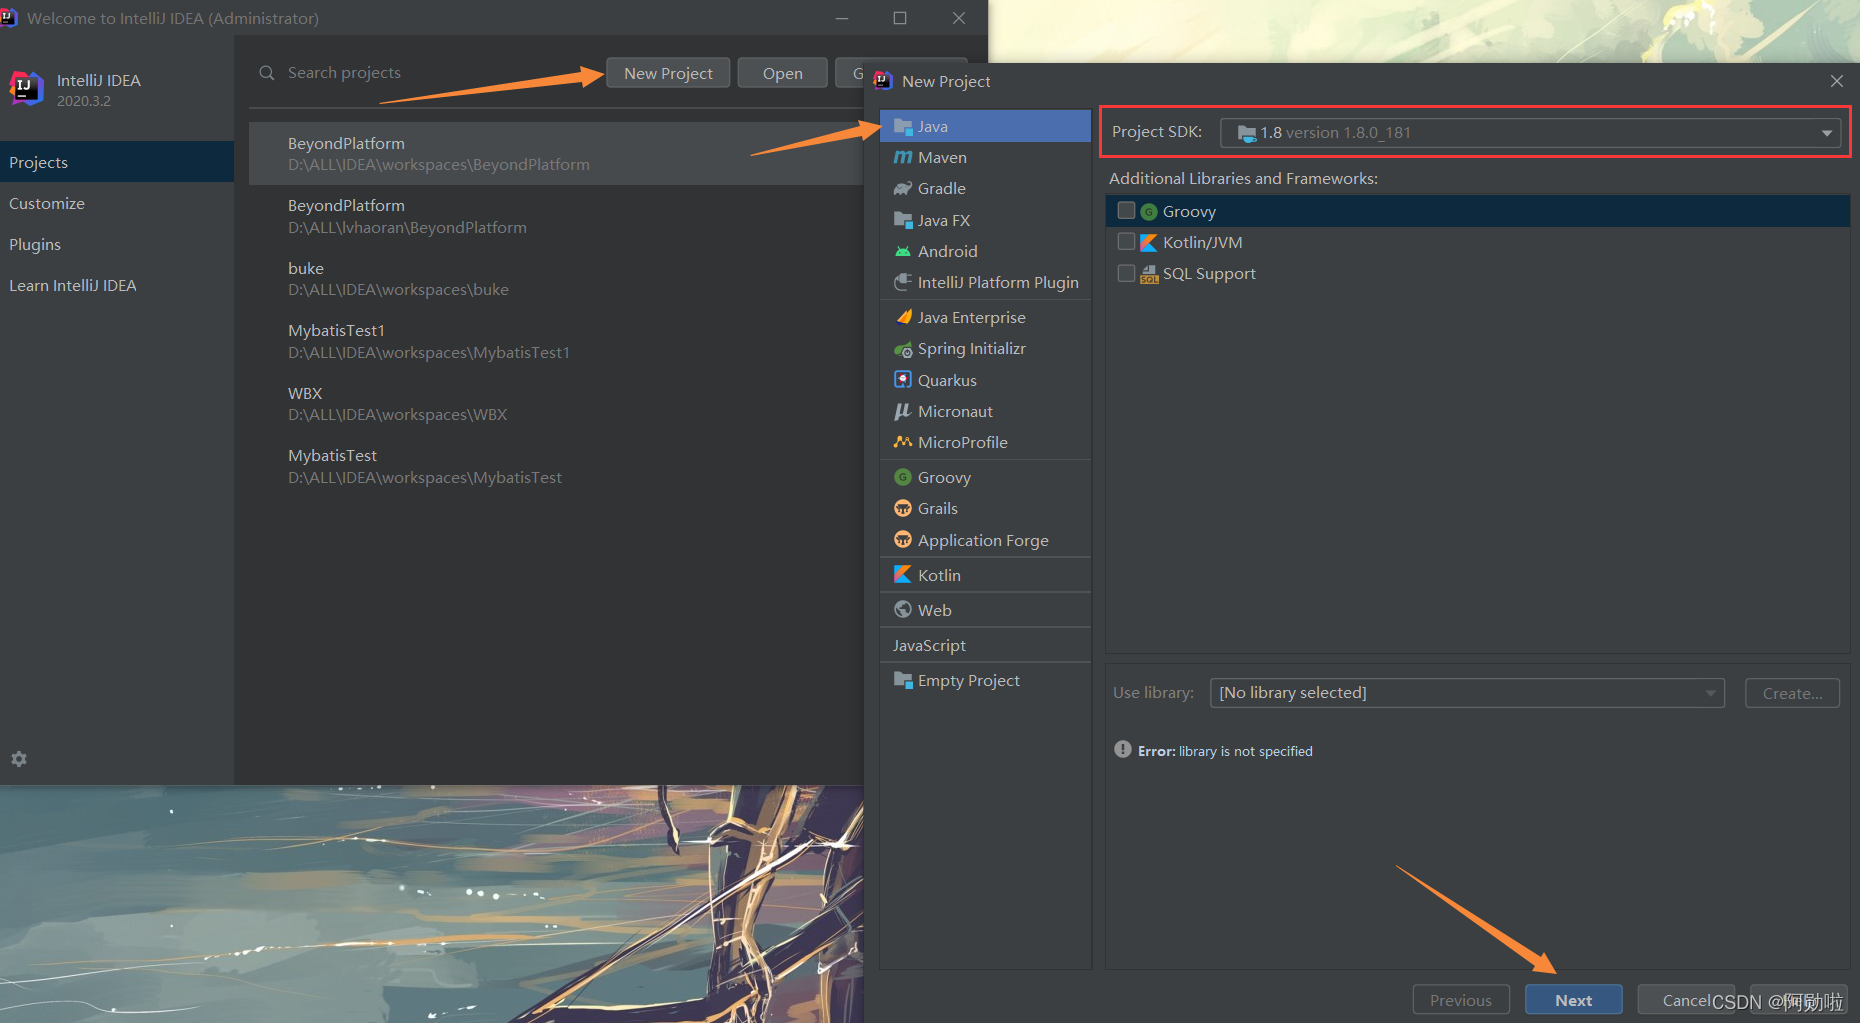Click the Open button in Welcome window
1860x1023 pixels.
click(x=782, y=73)
